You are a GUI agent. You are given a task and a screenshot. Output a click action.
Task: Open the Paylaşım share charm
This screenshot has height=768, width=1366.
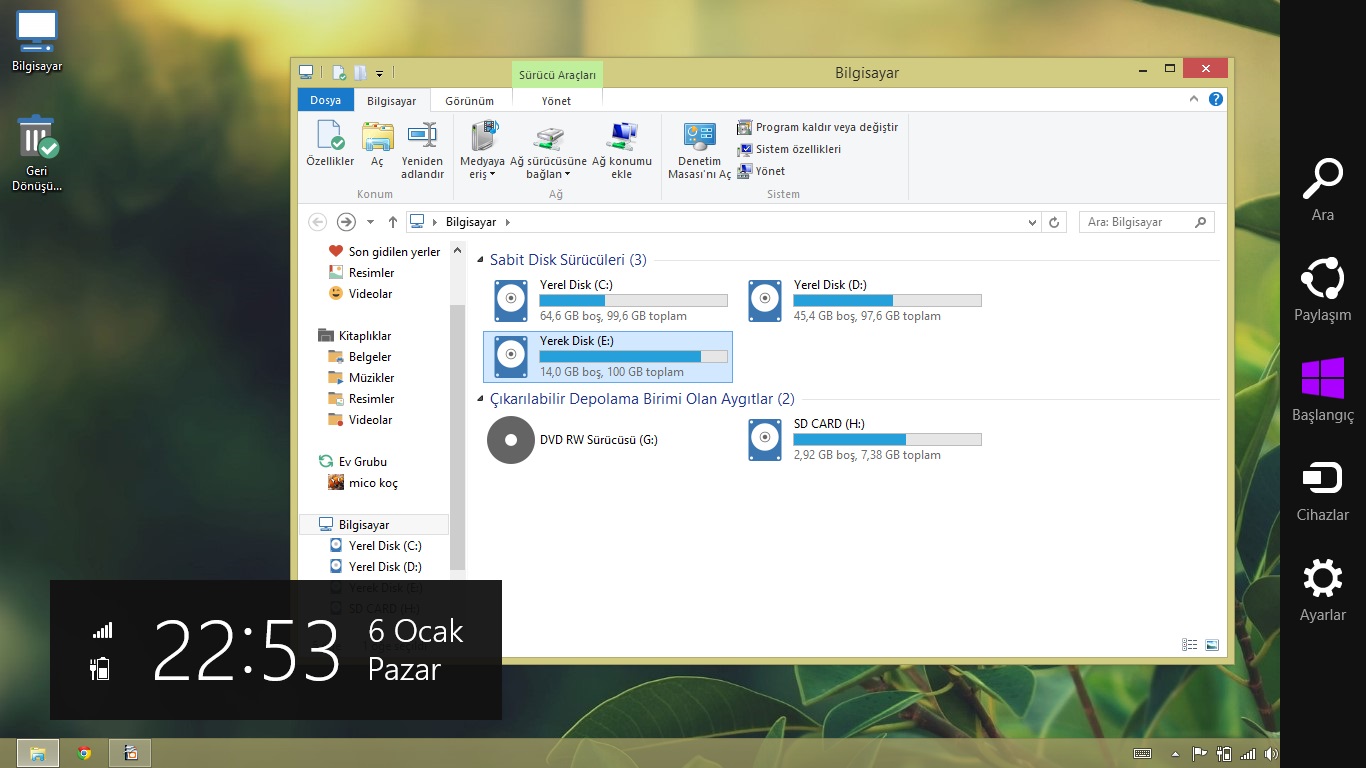pyautogui.click(x=1323, y=289)
